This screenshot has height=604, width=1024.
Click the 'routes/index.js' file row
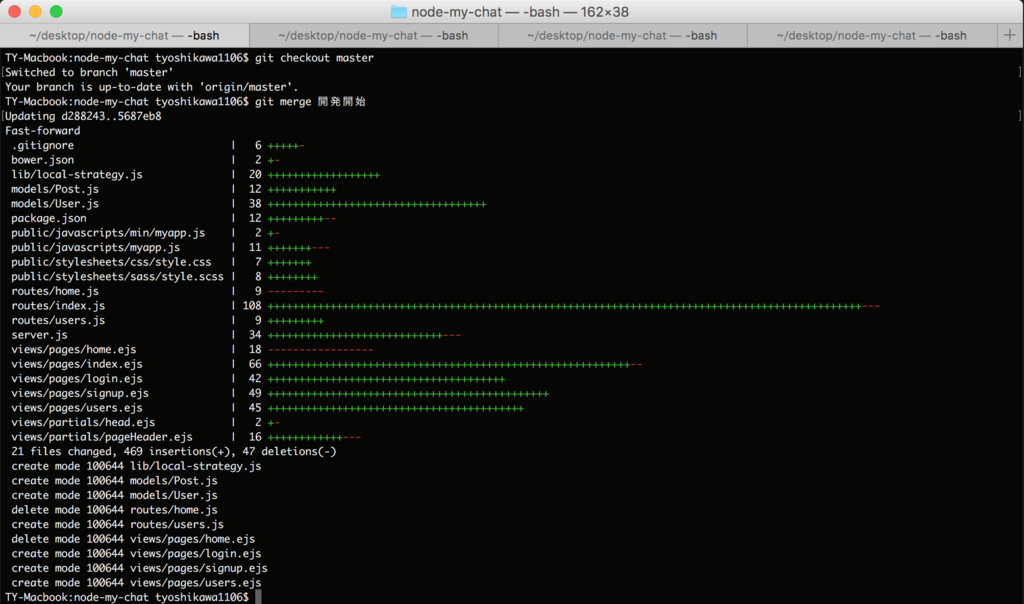click(445, 306)
